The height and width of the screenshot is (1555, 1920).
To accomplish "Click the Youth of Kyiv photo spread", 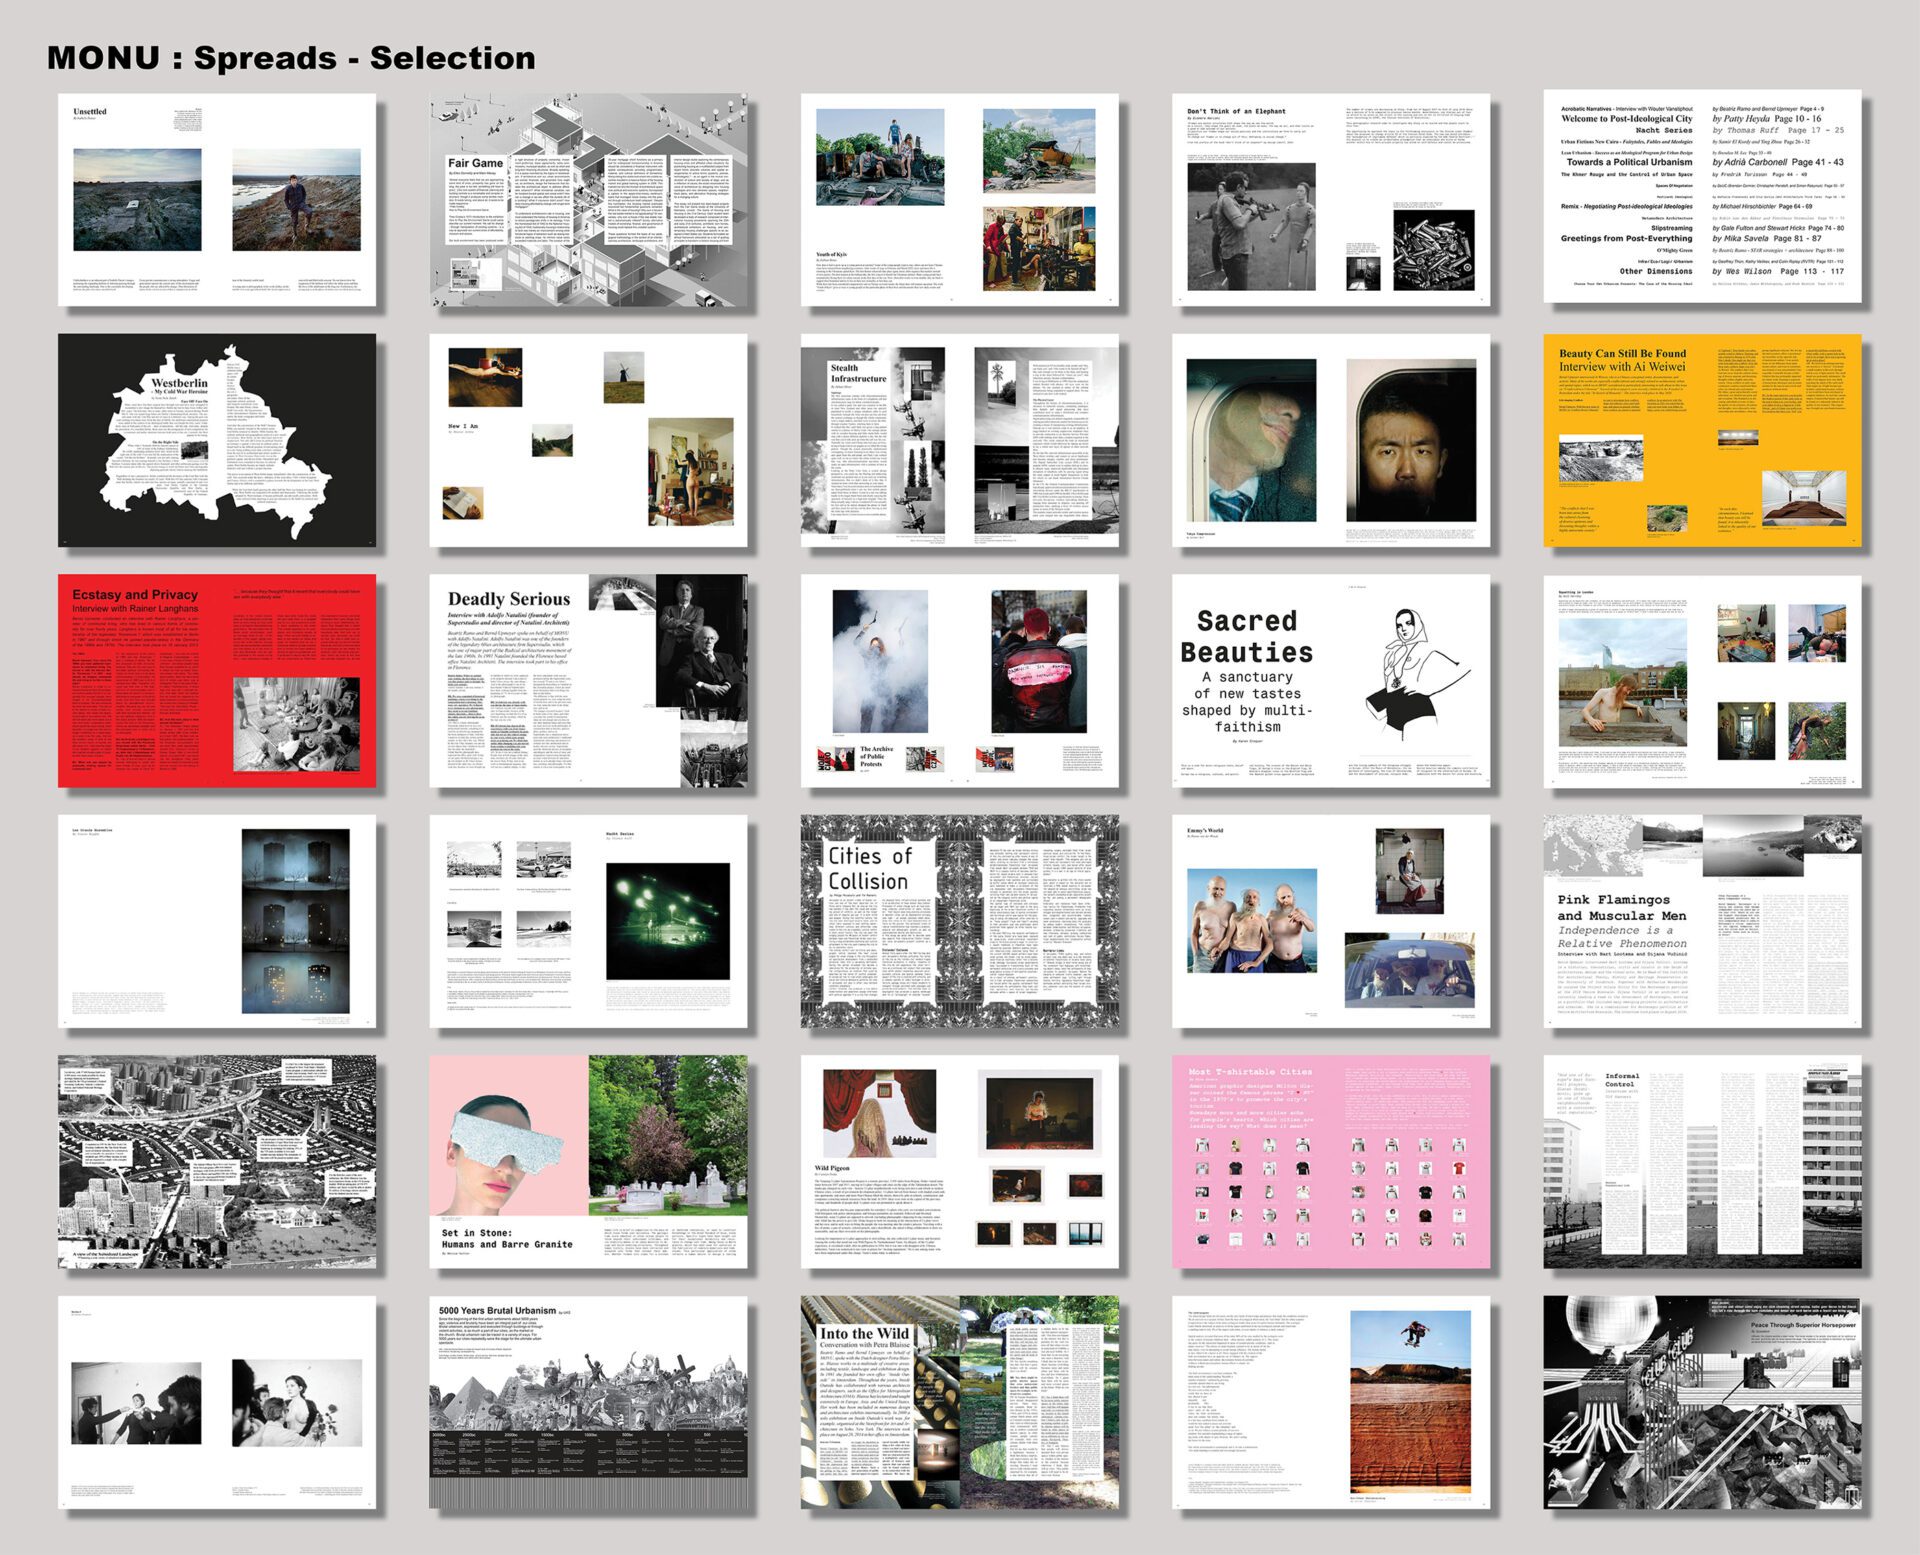I will pyautogui.click(x=960, y=200).
